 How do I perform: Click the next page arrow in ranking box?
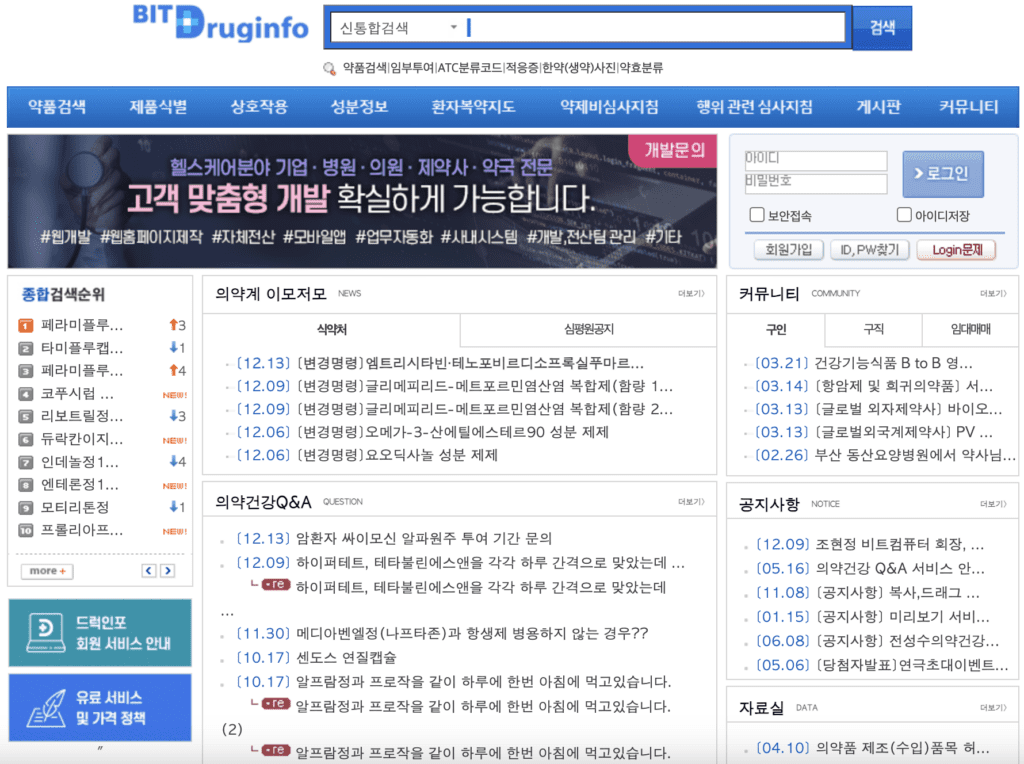point(168,571)
